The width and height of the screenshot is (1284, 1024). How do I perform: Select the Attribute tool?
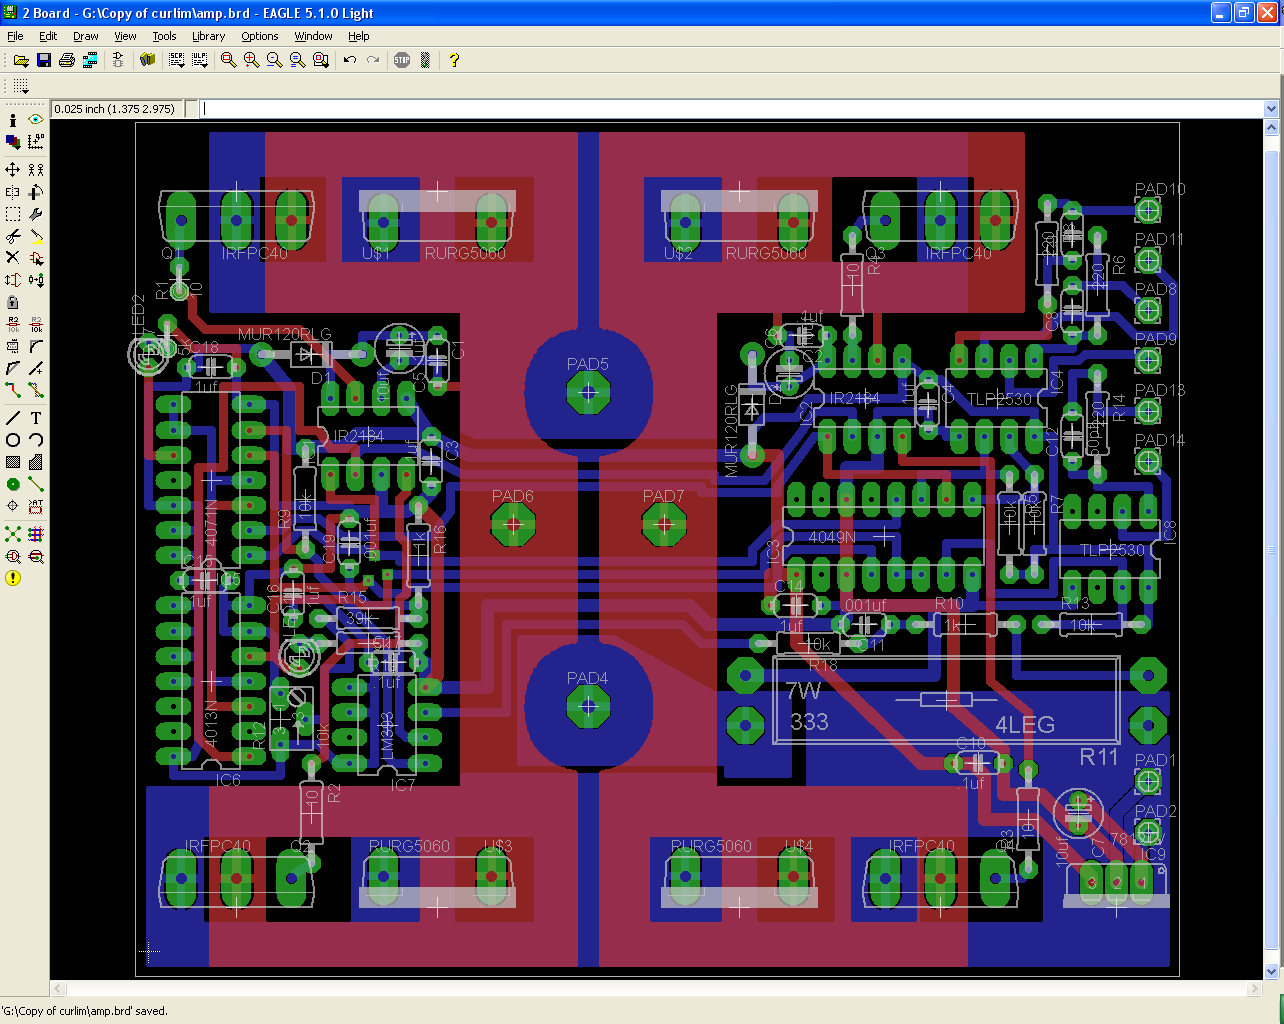[x=36, y=506]
